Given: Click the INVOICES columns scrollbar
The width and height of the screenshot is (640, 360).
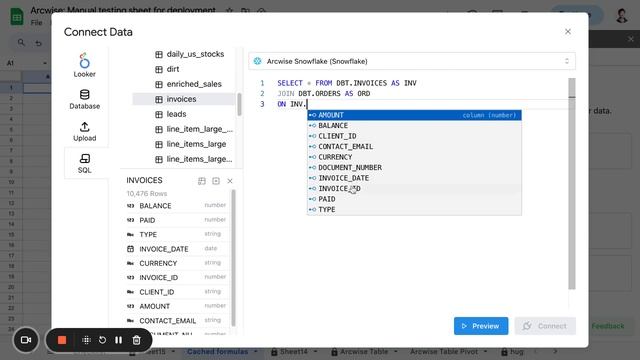Looking at the screenshot, I should pos(233,258).
